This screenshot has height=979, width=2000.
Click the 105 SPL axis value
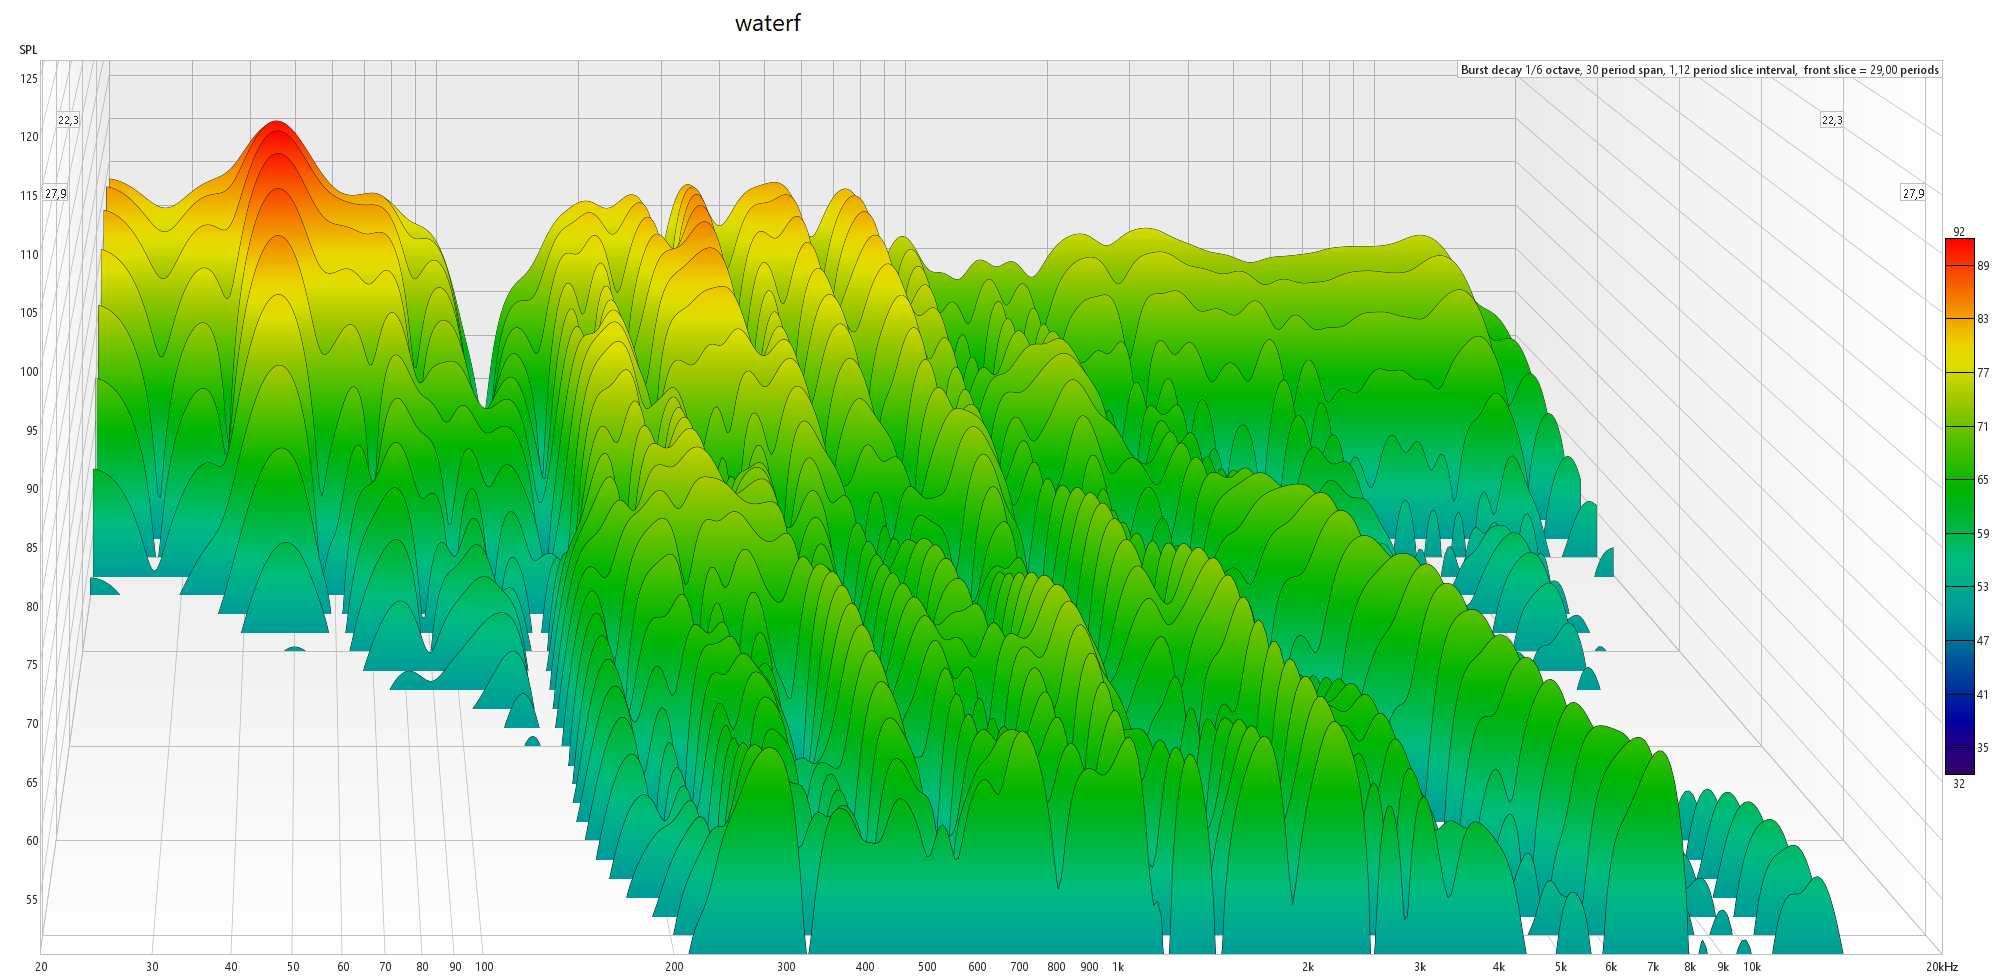(29, 313)
